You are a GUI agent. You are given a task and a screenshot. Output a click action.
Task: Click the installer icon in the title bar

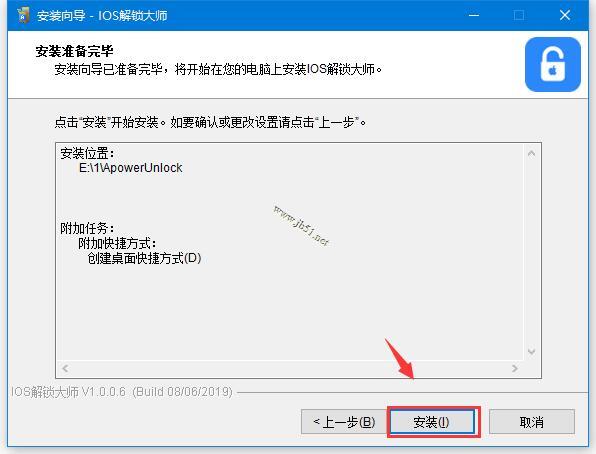click(24, 15)
